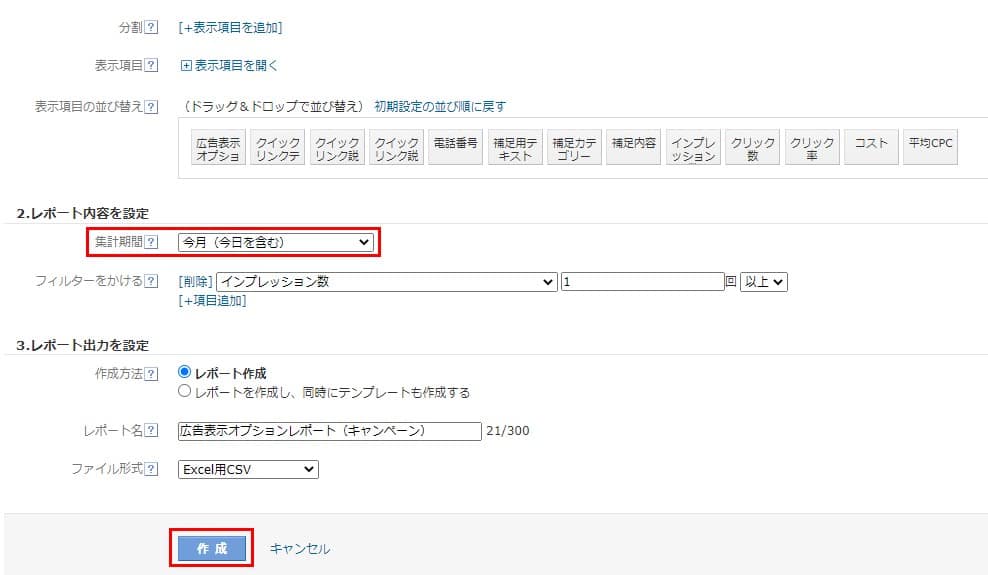988x575 pixels.
Task: Show help for フィルターをかける
Action: pyautogui.click(x=151, y=282)
